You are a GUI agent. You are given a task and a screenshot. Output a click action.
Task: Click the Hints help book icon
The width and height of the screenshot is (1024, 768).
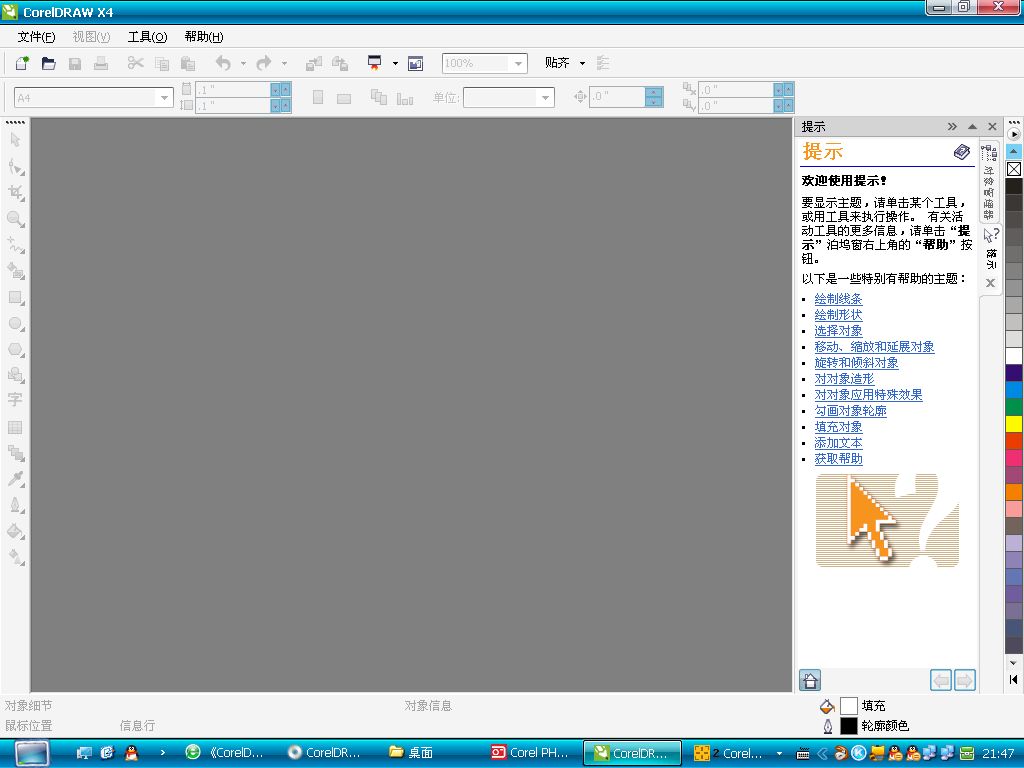[962, 152]
